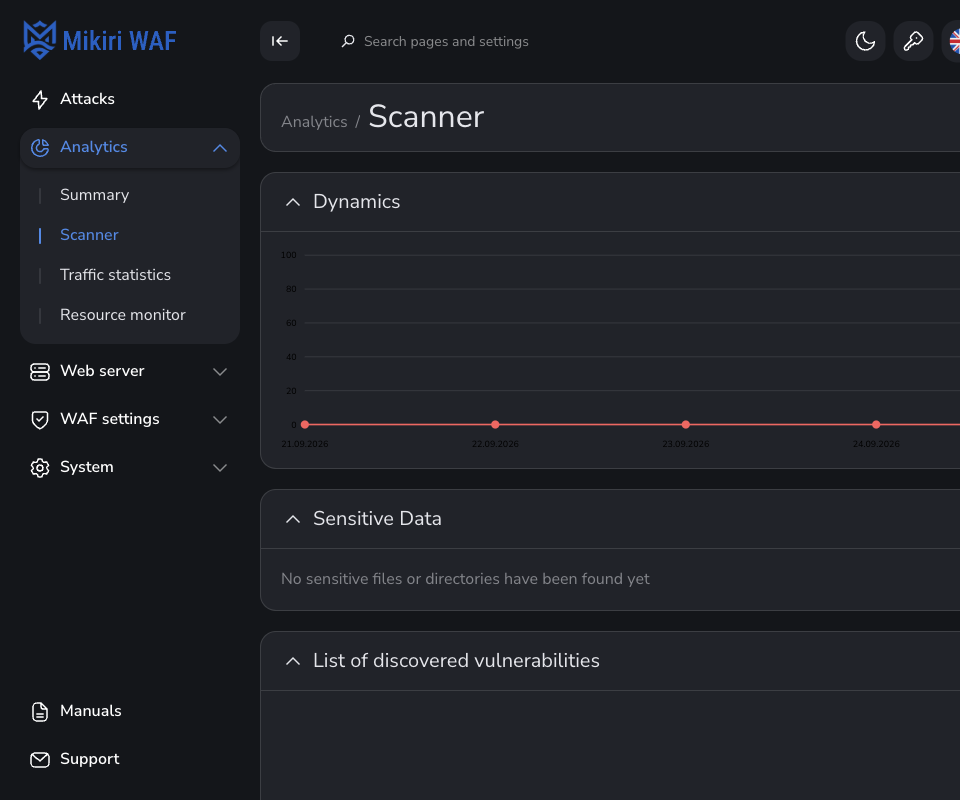Click the 24.09.2026 axis date label
This screenshot has width=960, height=800.
click(876, 444)
